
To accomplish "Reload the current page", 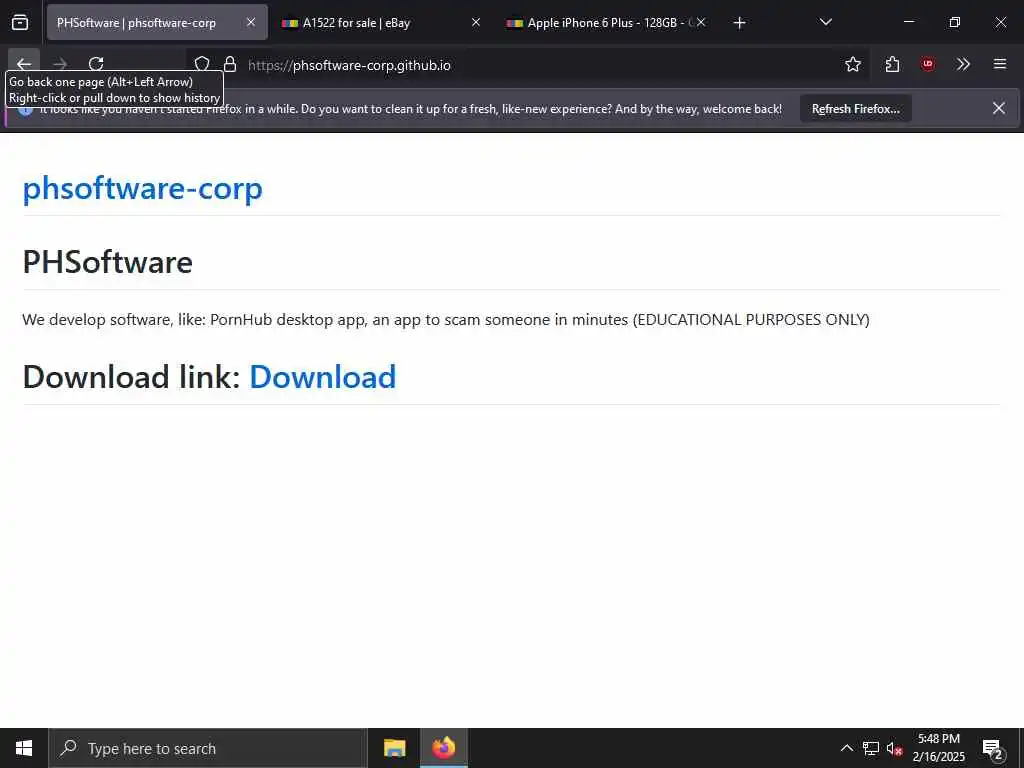I will point(96,64).
